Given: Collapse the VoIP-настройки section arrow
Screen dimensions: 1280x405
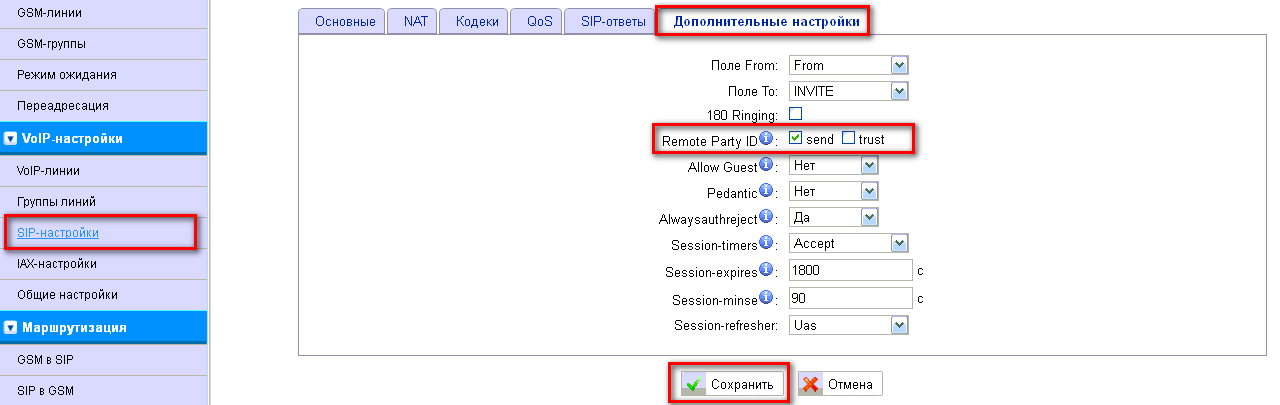Looking at the screenshot, I should pyautogui.click(x=10, y=139).
